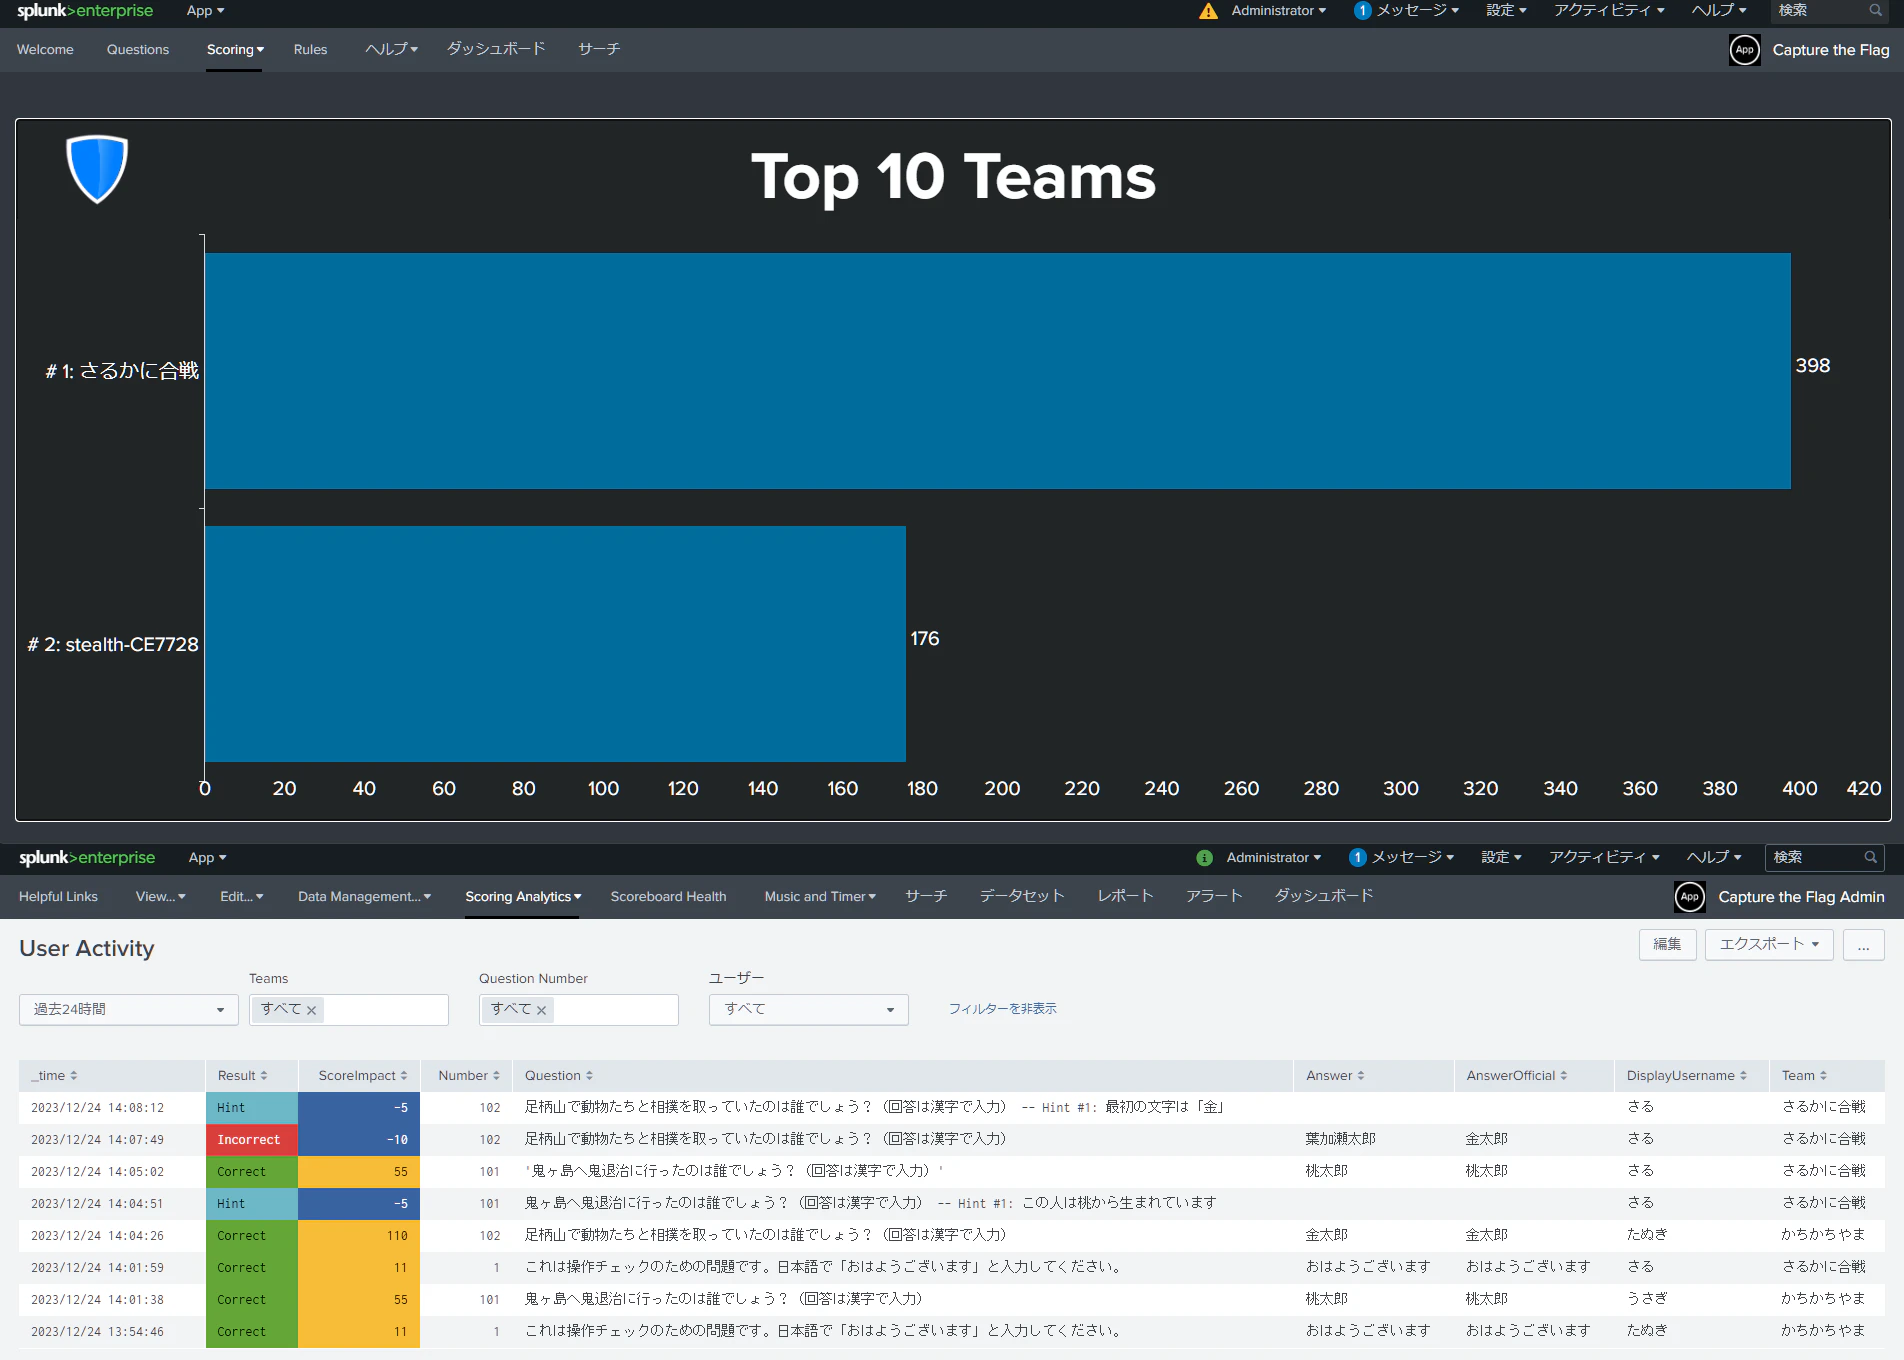Switch to the Questions tab
1904x1360 pixels.
click(138, 50)
